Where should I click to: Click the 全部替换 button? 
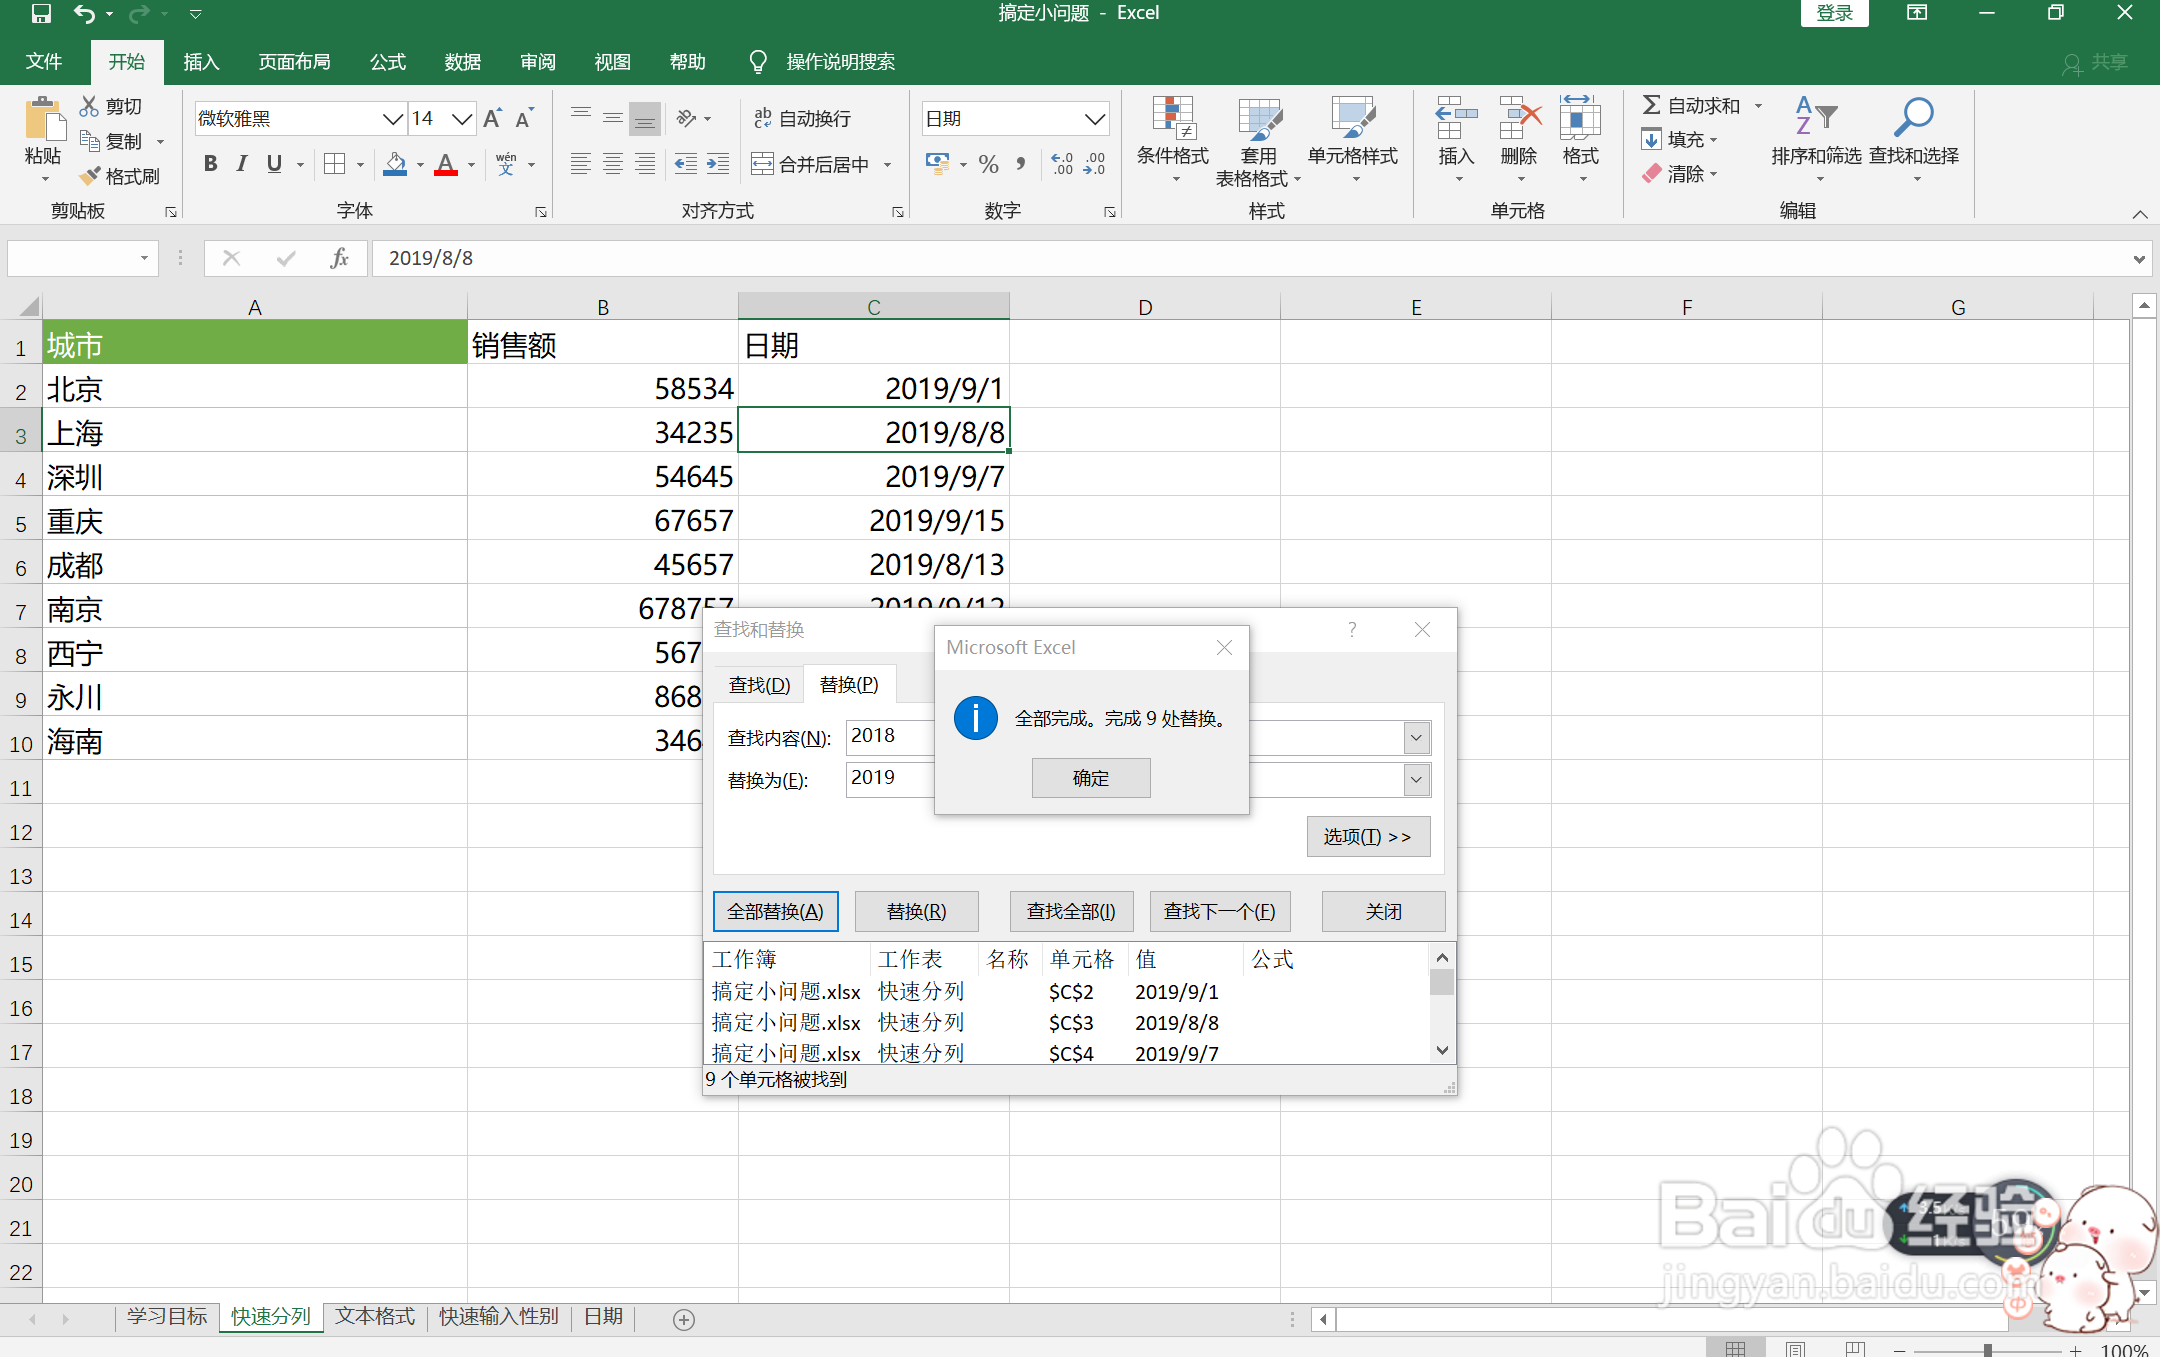coord(775,911)
